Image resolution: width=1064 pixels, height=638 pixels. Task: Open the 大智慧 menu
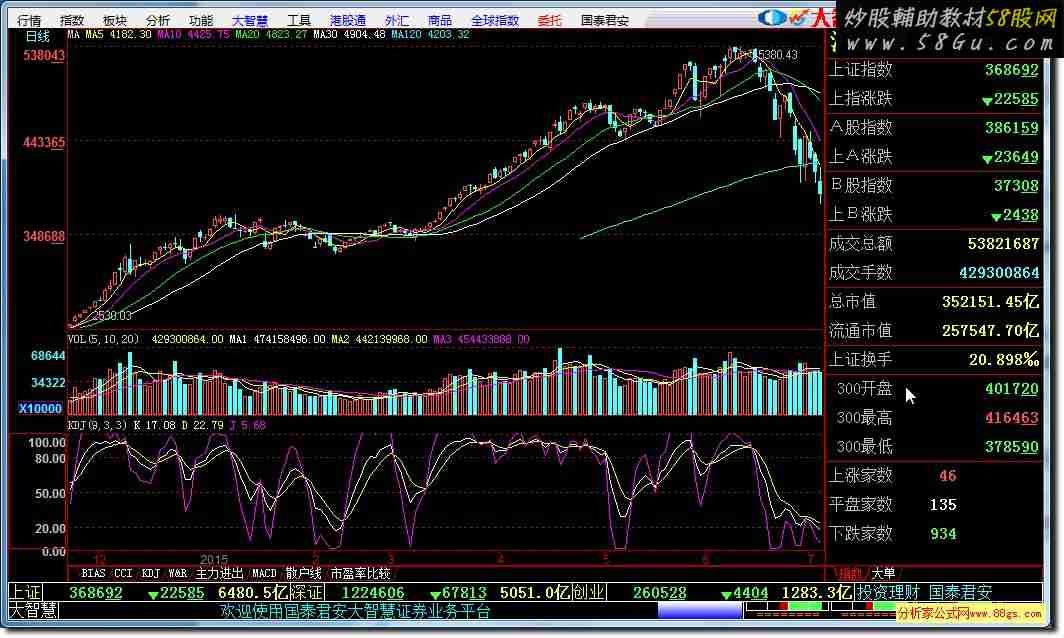click(x=250, y=20)
